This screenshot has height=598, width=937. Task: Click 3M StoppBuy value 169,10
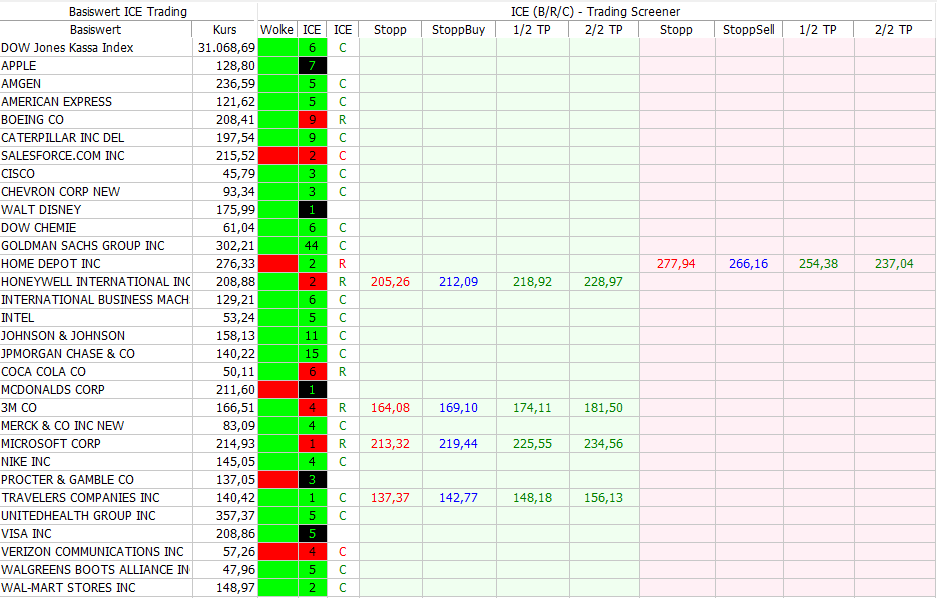[x=458, y=407]
